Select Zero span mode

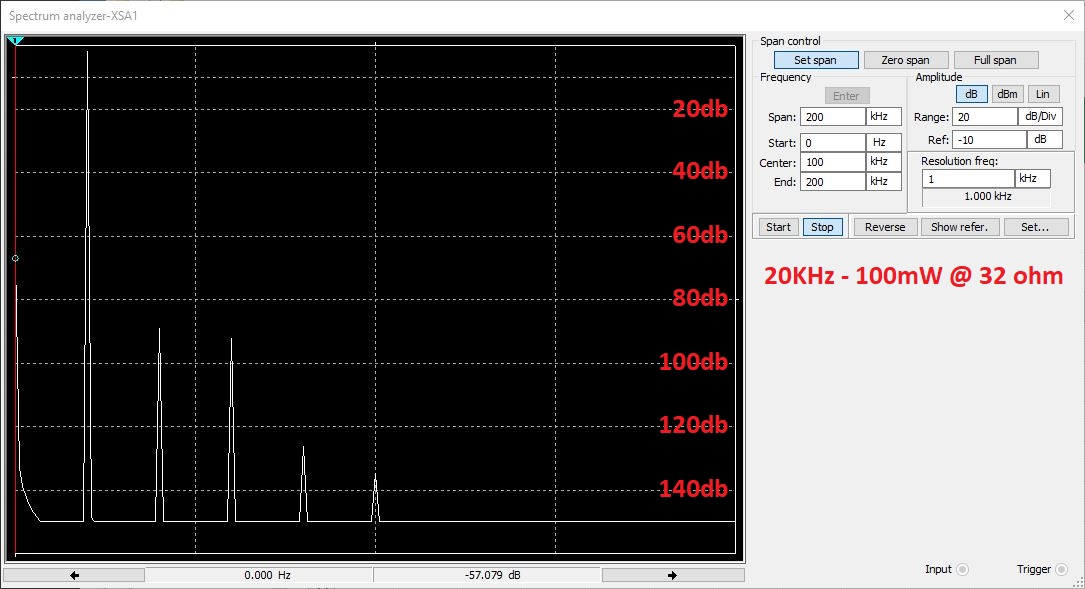pos(905,60)
